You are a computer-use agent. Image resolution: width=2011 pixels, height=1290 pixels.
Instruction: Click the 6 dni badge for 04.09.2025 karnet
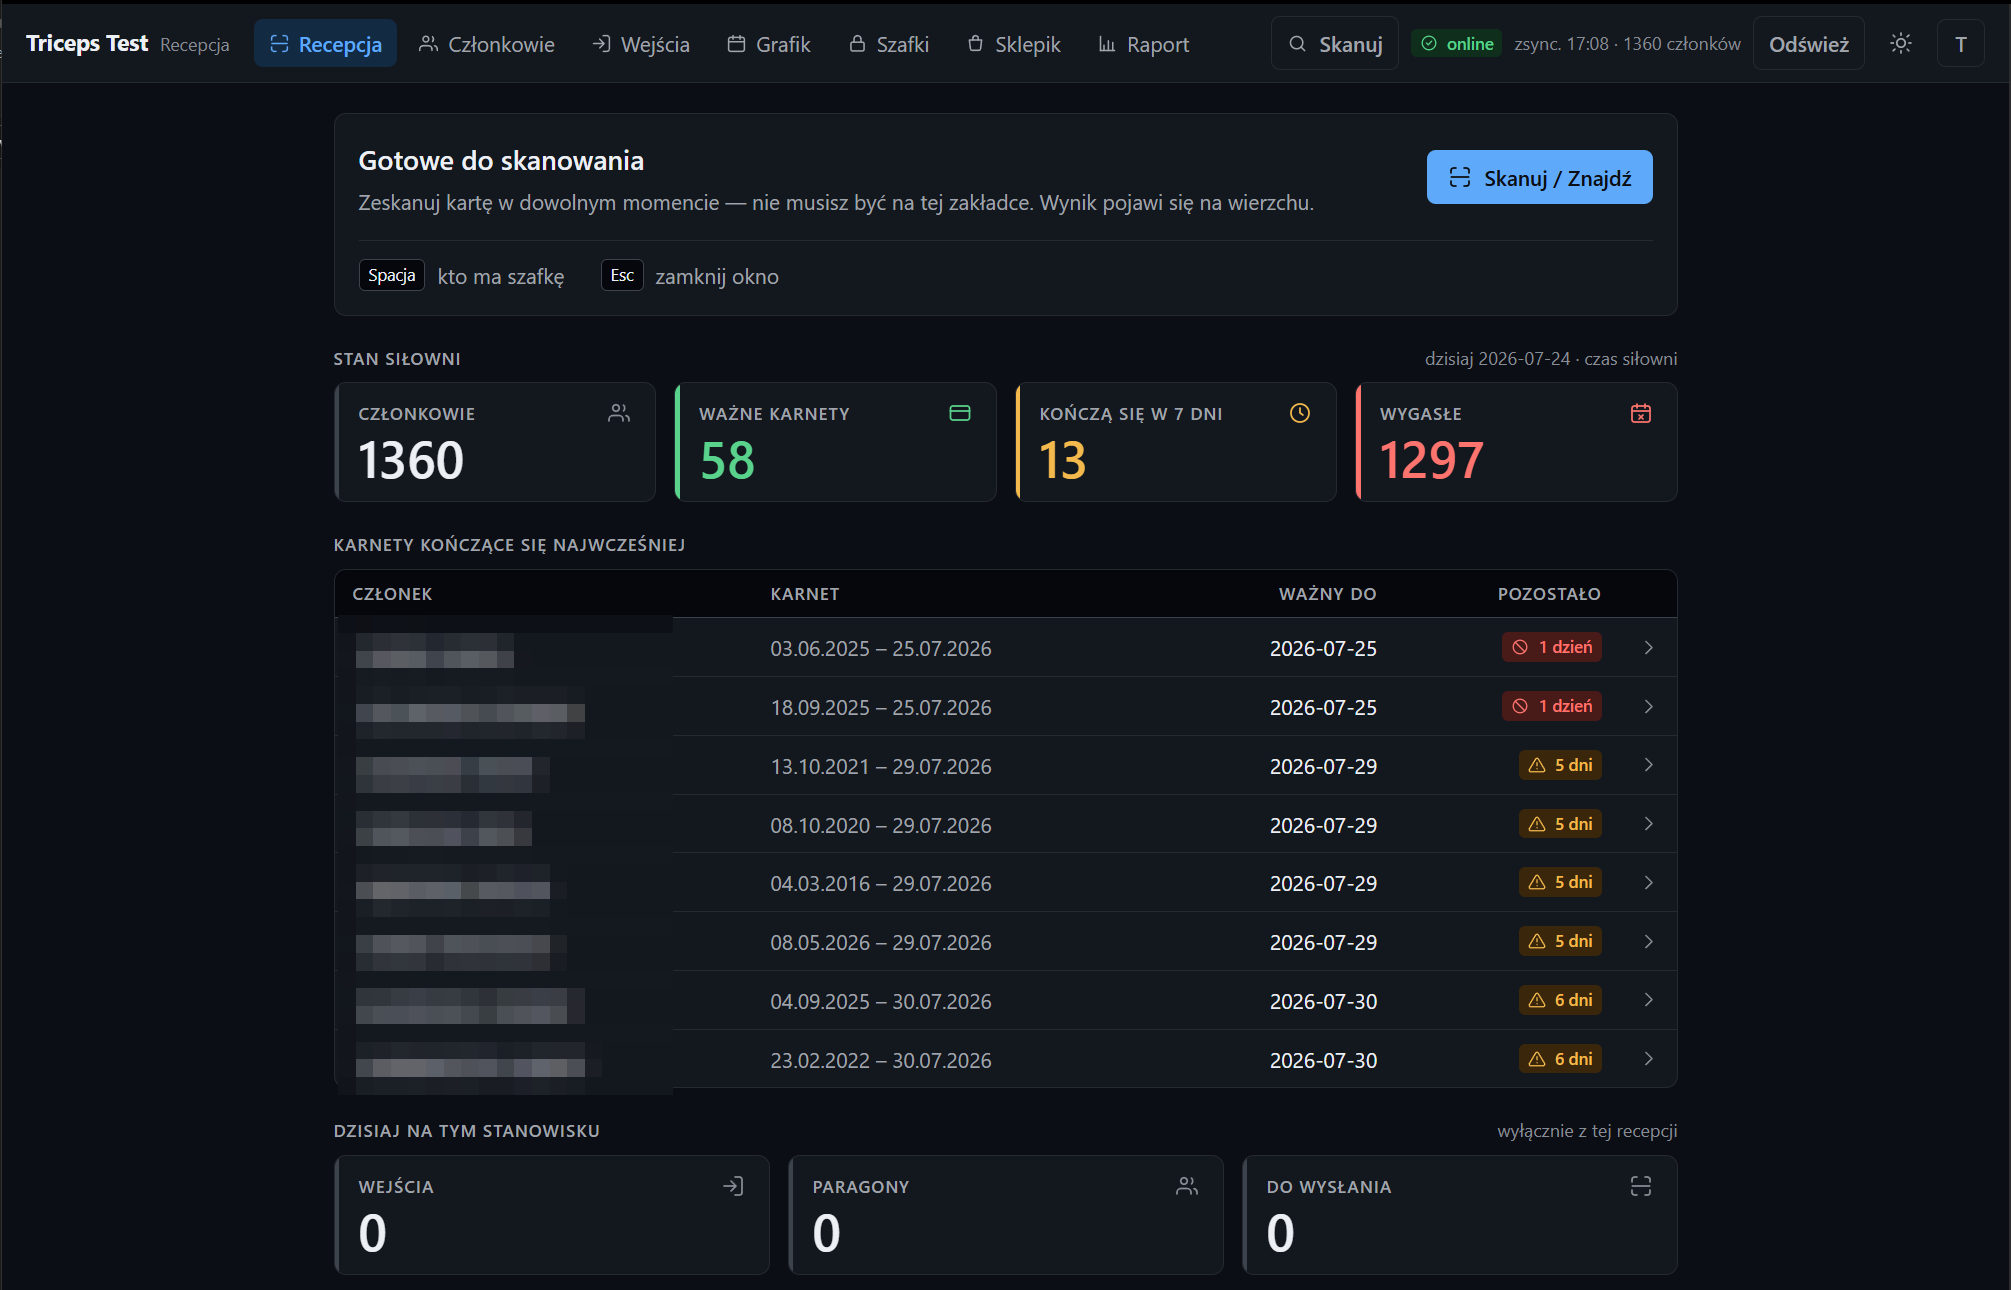pos(1560,1000)
